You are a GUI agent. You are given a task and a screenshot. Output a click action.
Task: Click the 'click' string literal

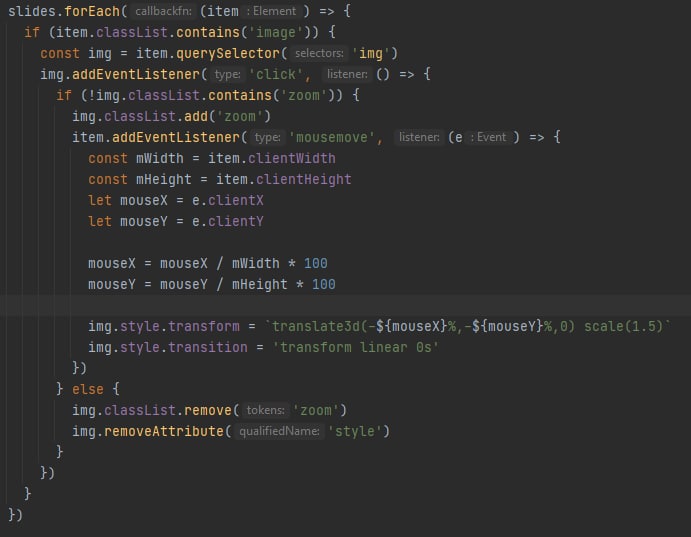[276, 74]
